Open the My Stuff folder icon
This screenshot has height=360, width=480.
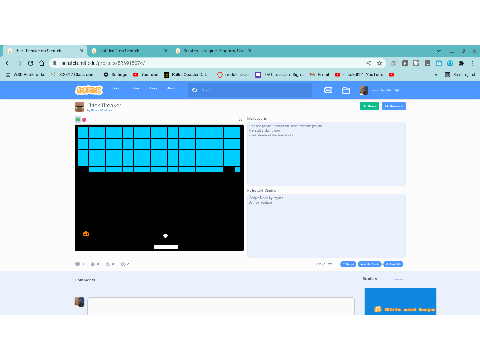[346, 90]
